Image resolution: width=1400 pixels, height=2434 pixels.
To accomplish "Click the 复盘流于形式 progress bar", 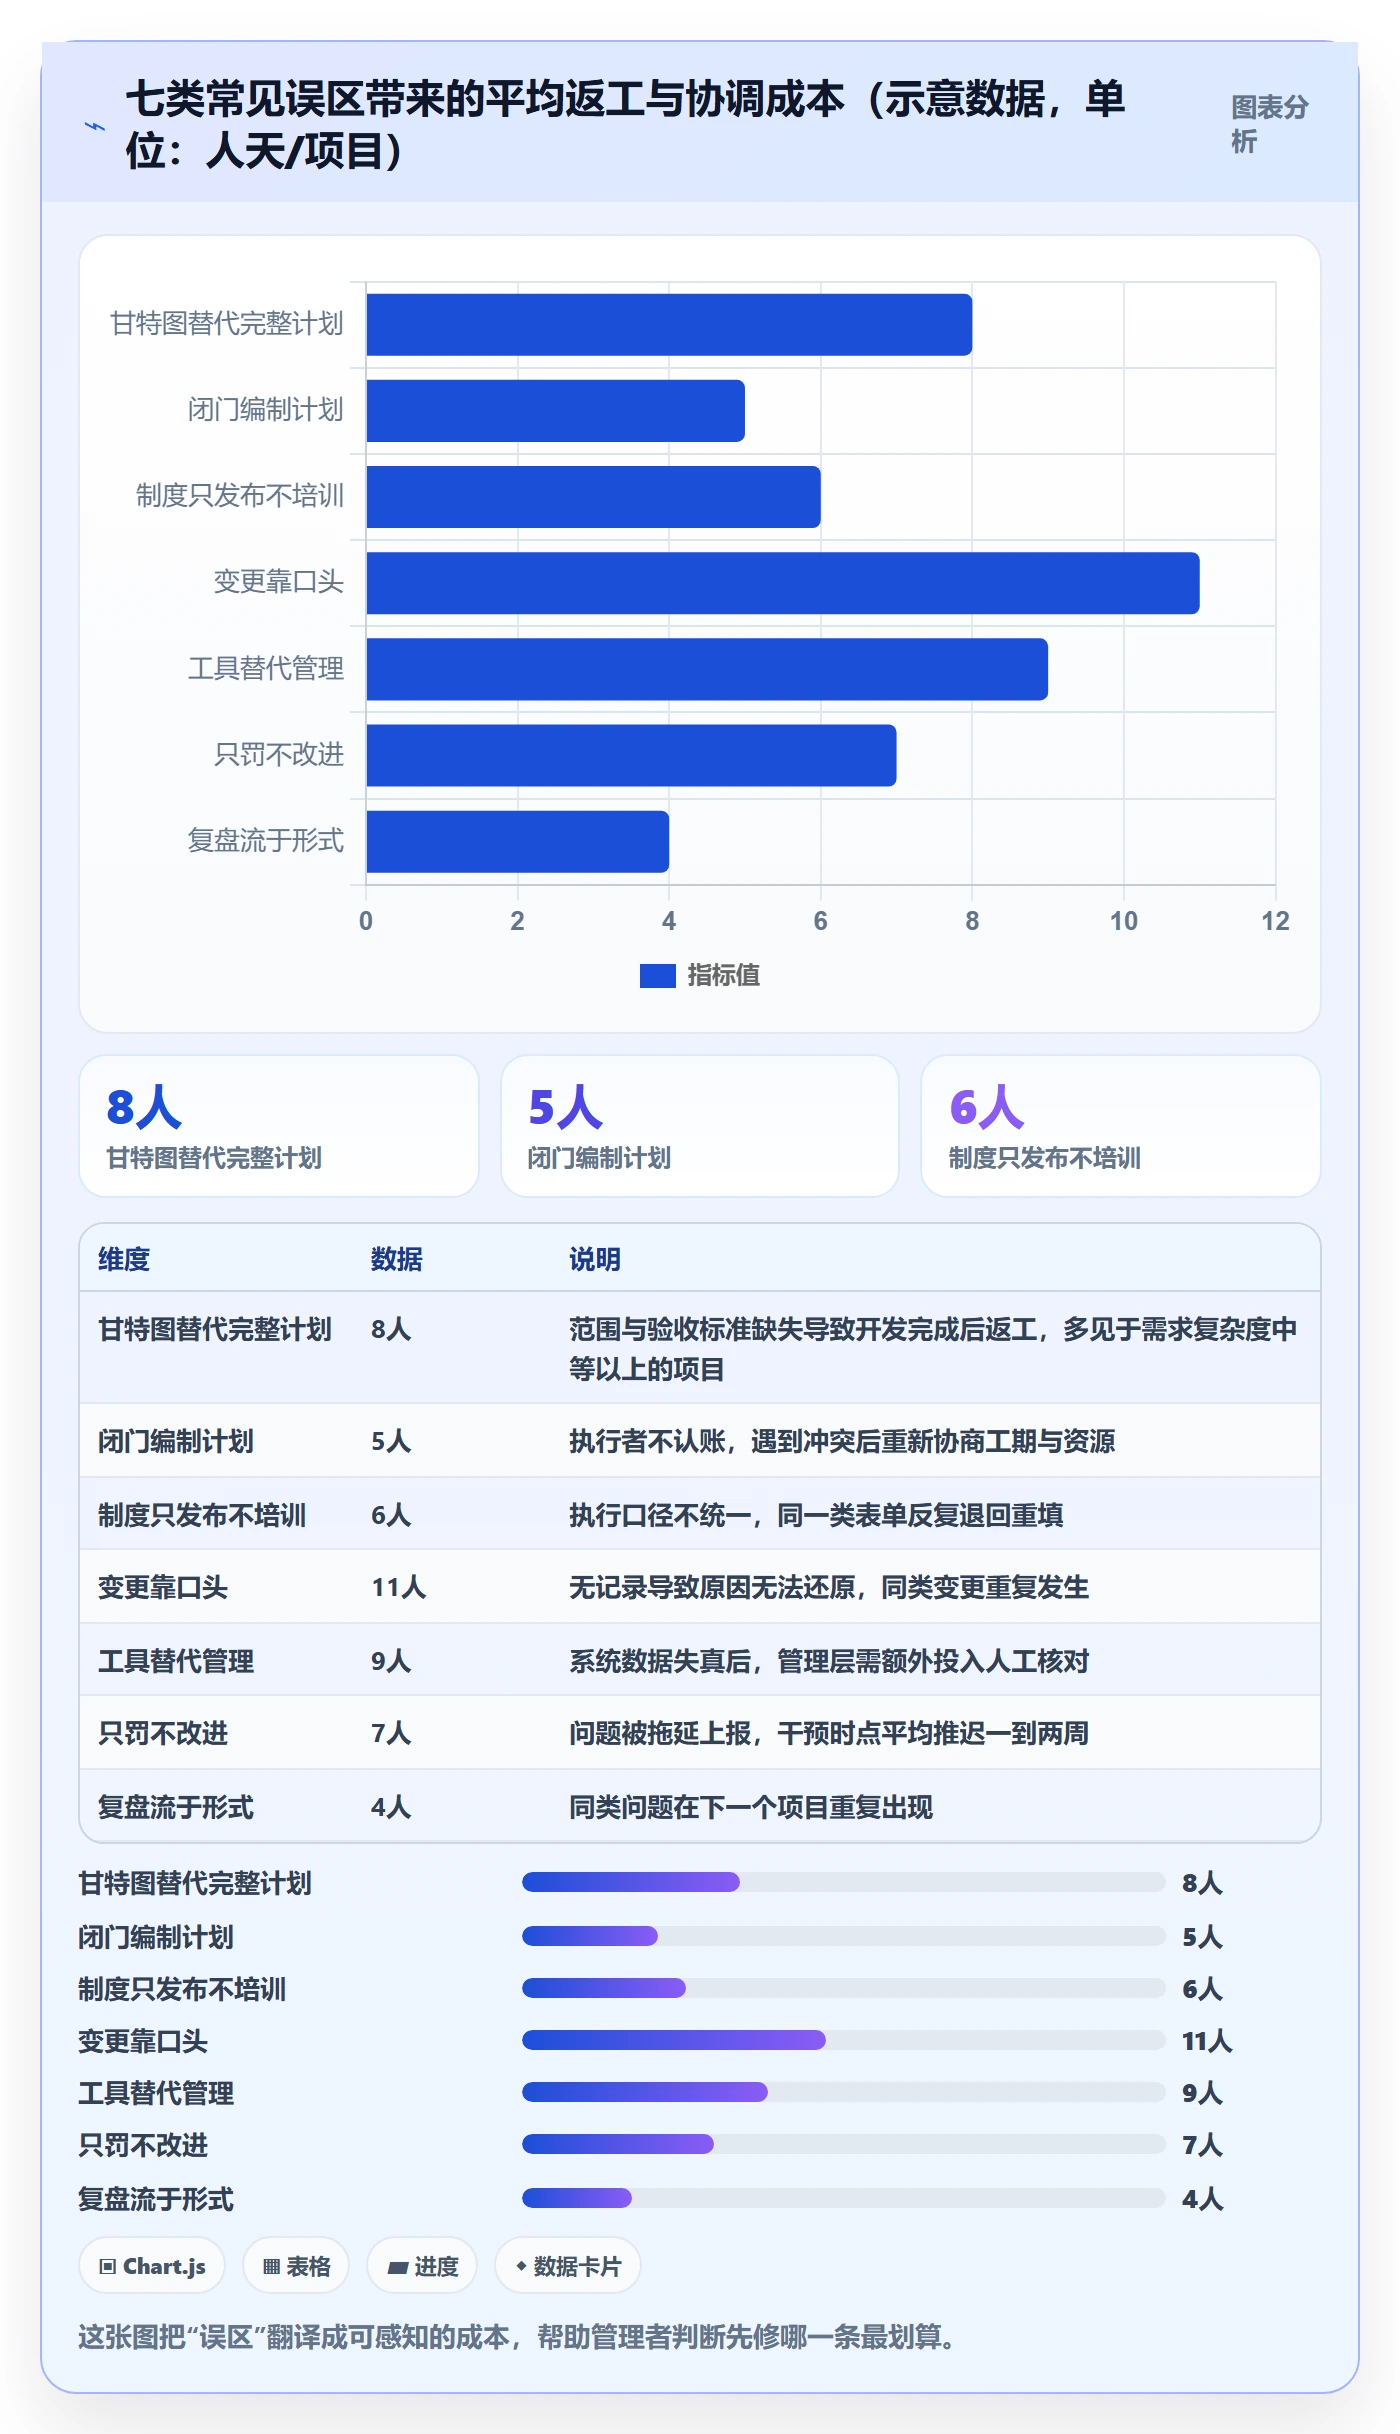I will pos(844,2198).
